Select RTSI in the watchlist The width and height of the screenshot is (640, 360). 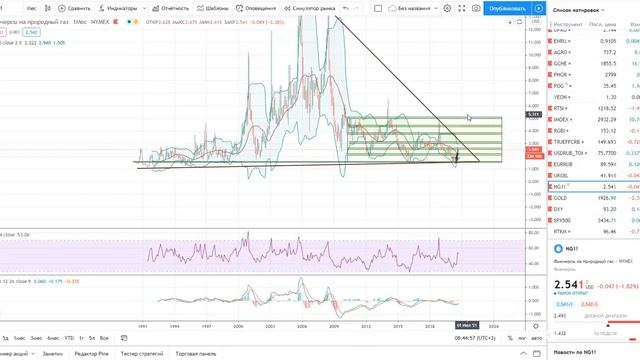tap(594, 109)
